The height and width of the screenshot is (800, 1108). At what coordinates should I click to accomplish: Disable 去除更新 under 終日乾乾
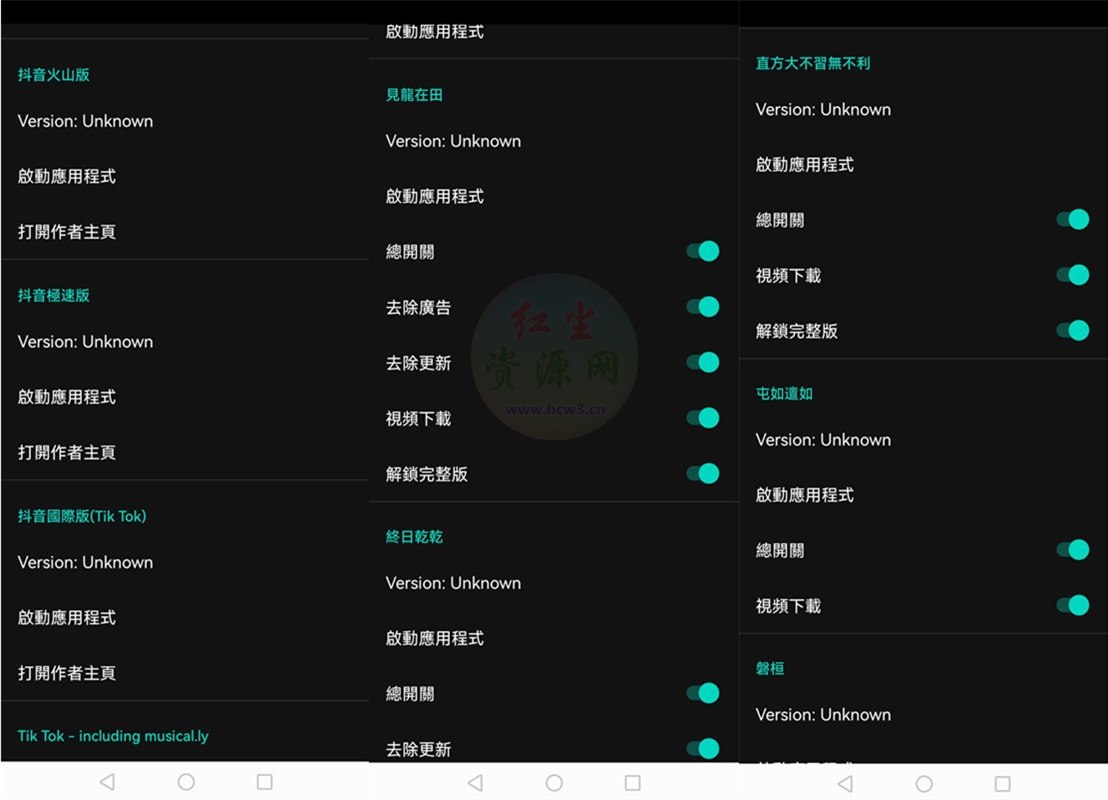pyautogui.click(x=703, y=748)
